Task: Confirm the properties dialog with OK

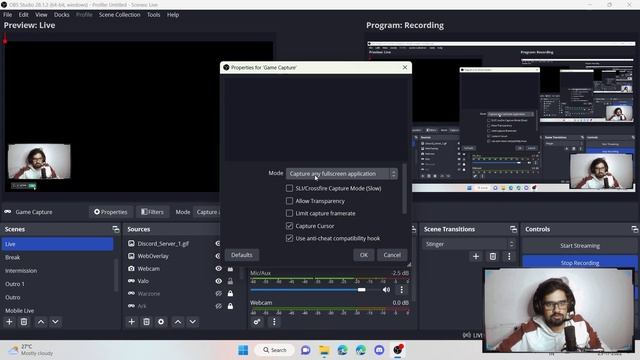Action: [364, 255]
